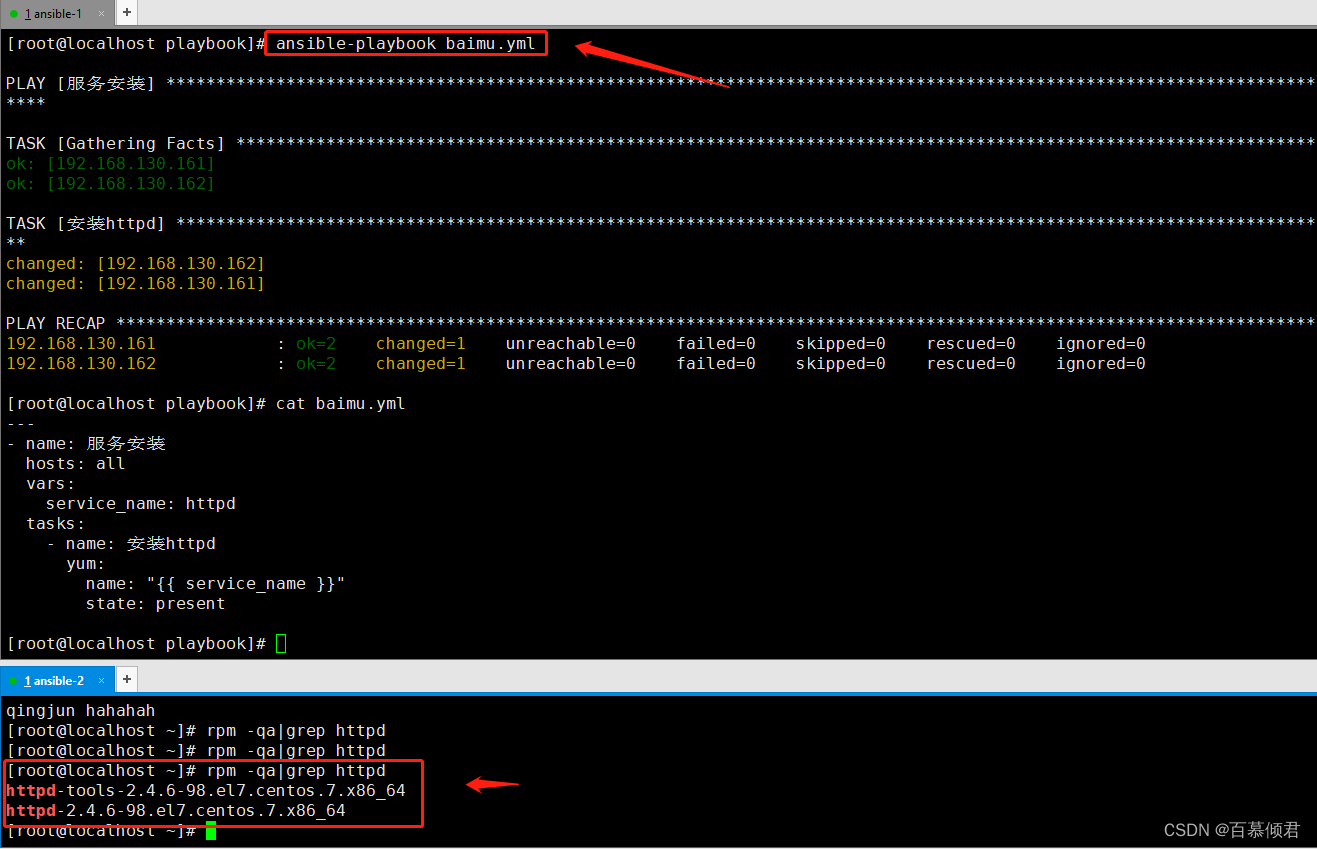This screenshot has height=849, width=1317.
Task: Click the 'vars:' YAML line
Action: point(51,484)
